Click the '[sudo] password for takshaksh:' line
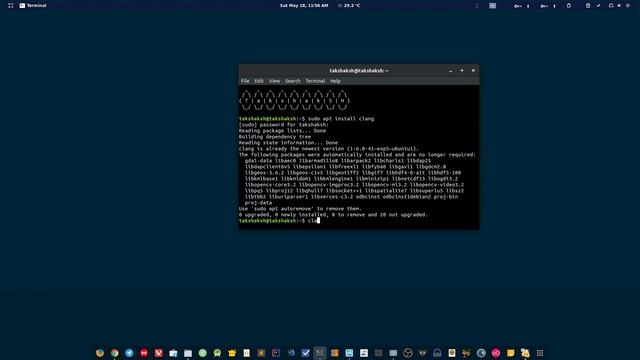 tap(284, 125)
